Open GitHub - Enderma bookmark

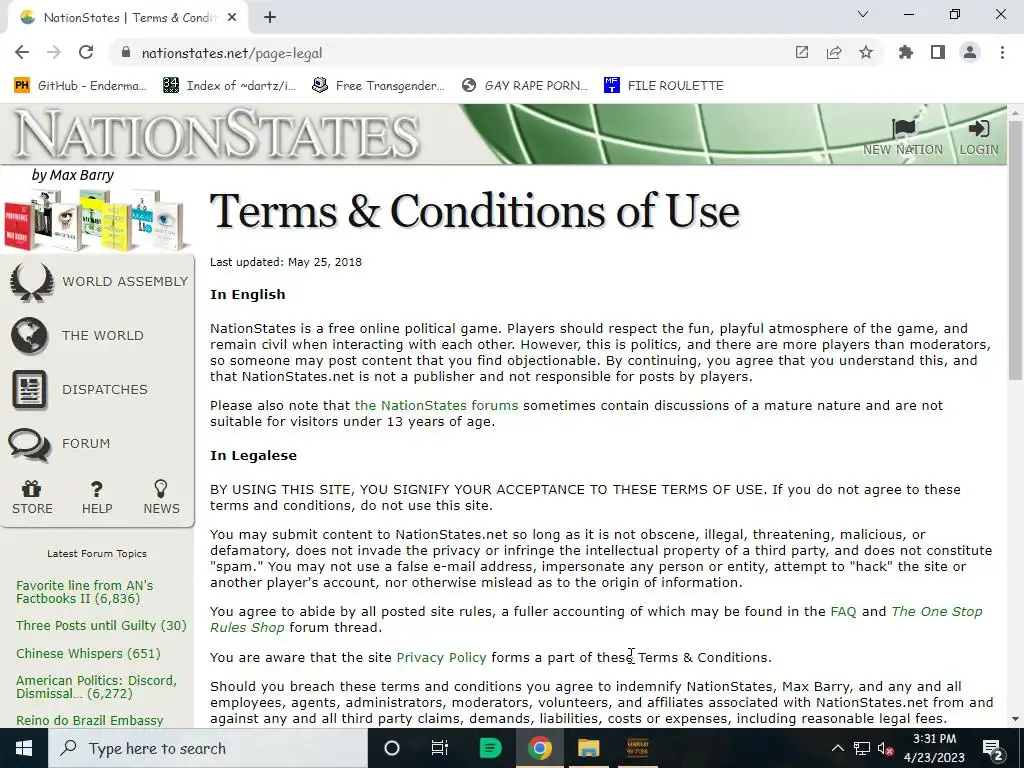(80, 86)
